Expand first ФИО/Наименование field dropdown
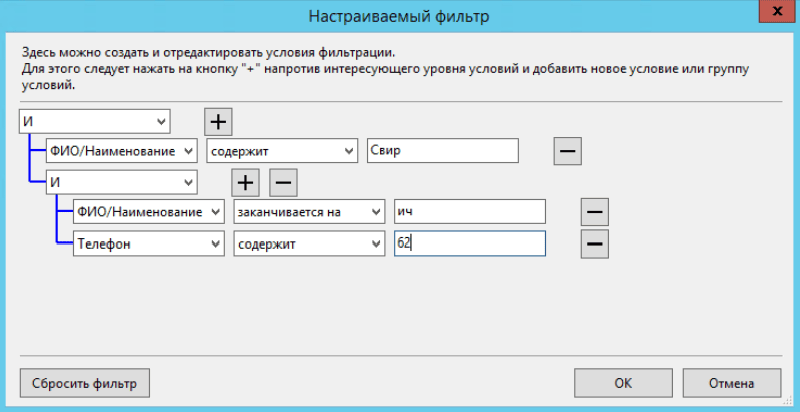Image resolution: width=800 pixels, height=412 pixels. (122, 151)
